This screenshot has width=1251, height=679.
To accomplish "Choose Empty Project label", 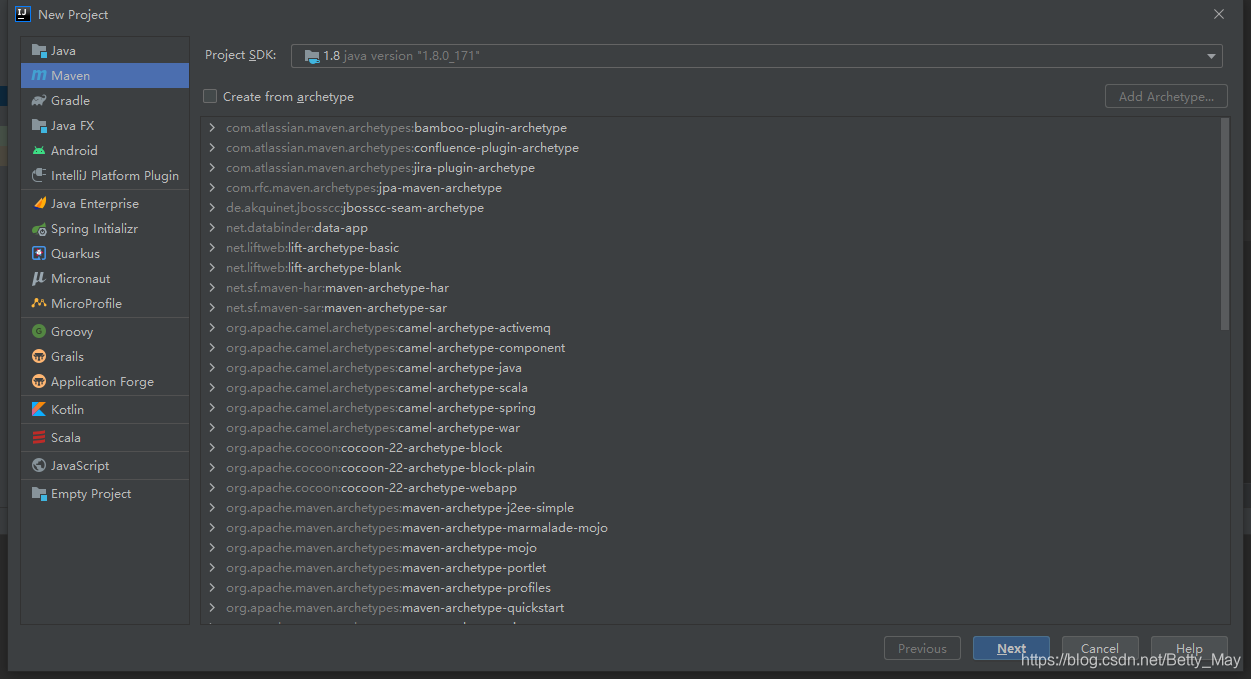I will [x=91, y=494].
